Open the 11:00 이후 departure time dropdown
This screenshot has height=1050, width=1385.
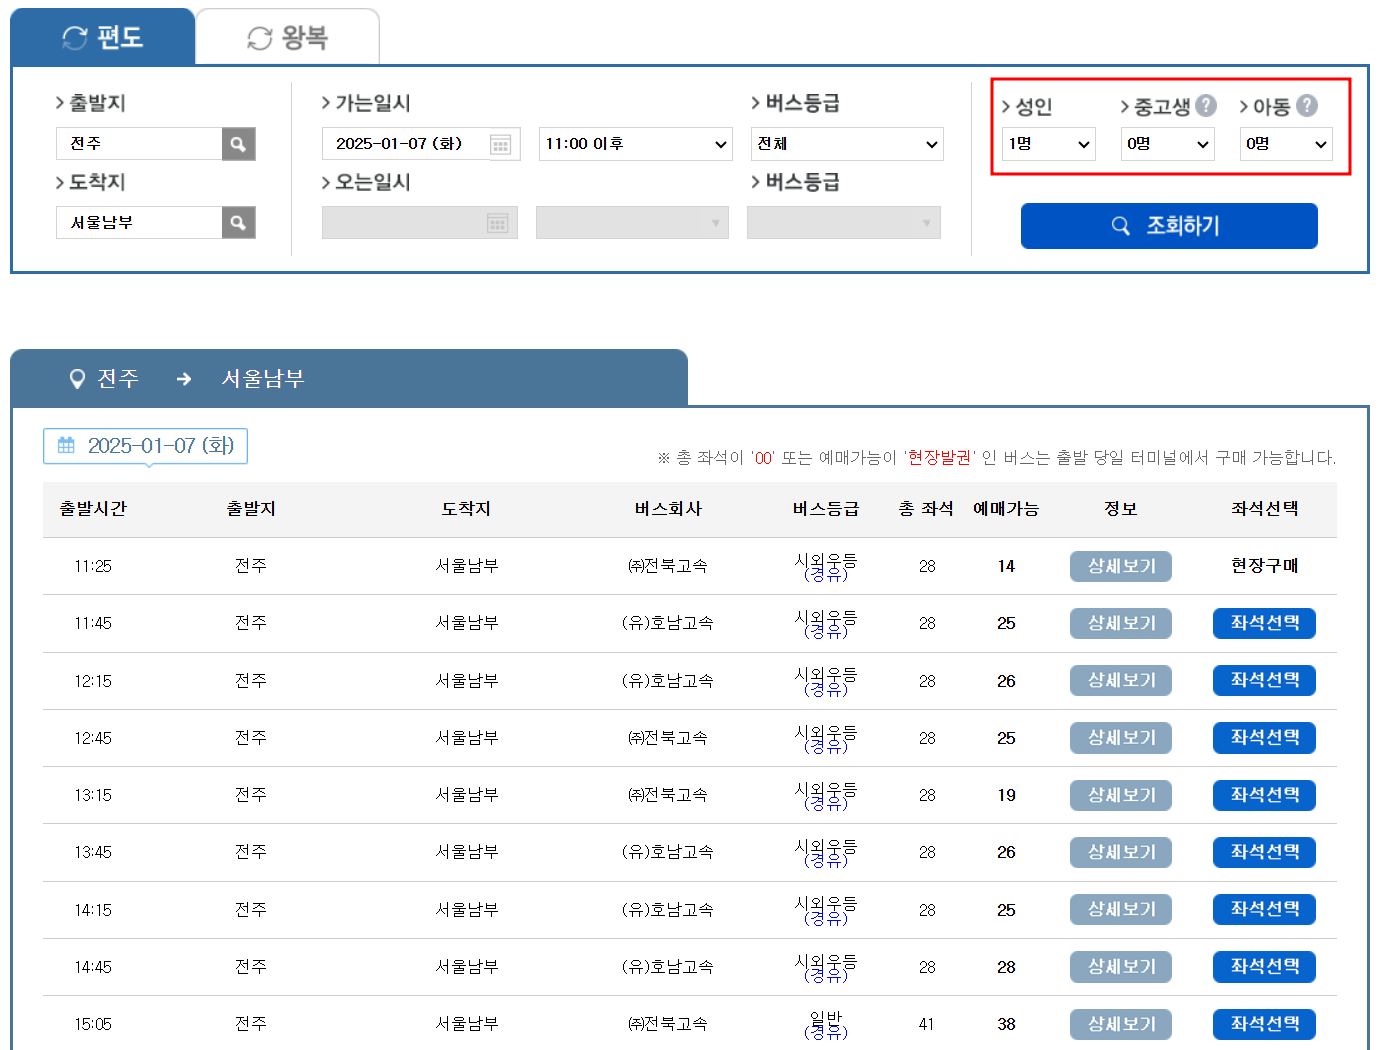[636, 144]
